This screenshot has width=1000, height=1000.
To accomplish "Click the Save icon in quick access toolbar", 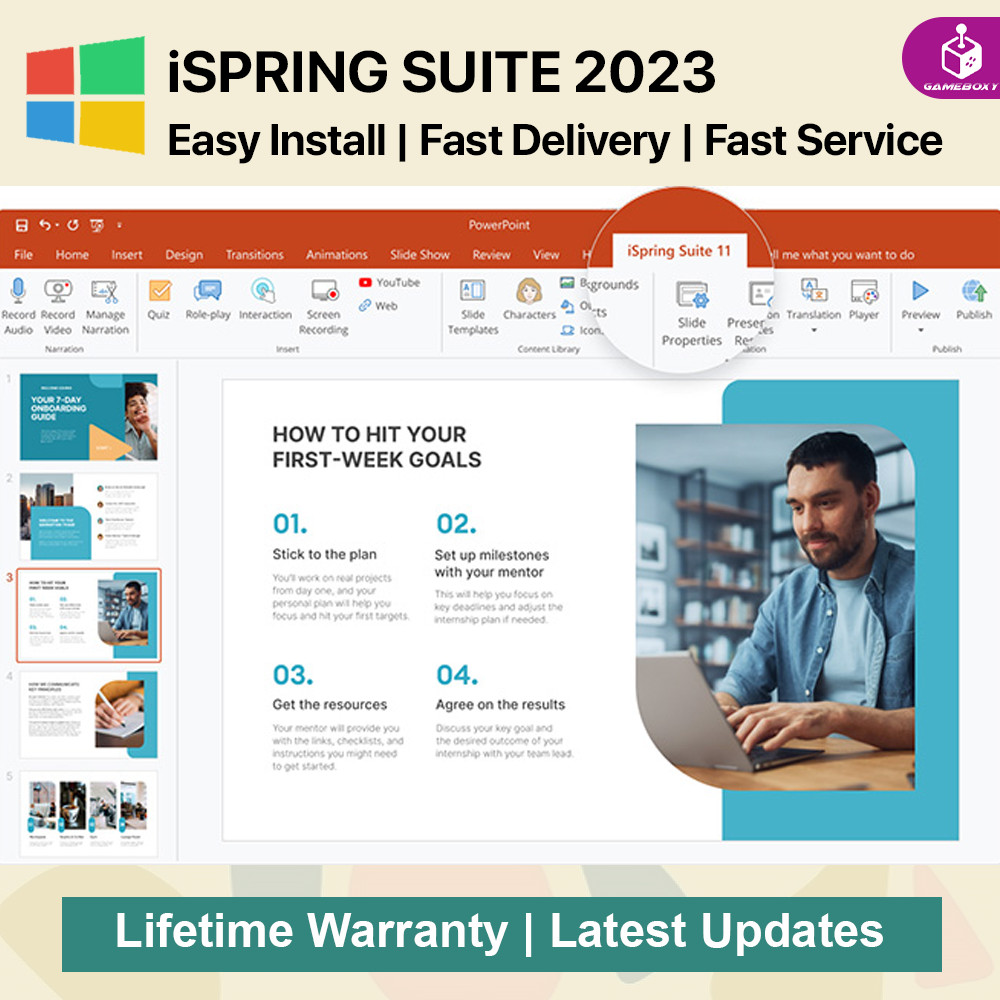I will pos(22,225).
